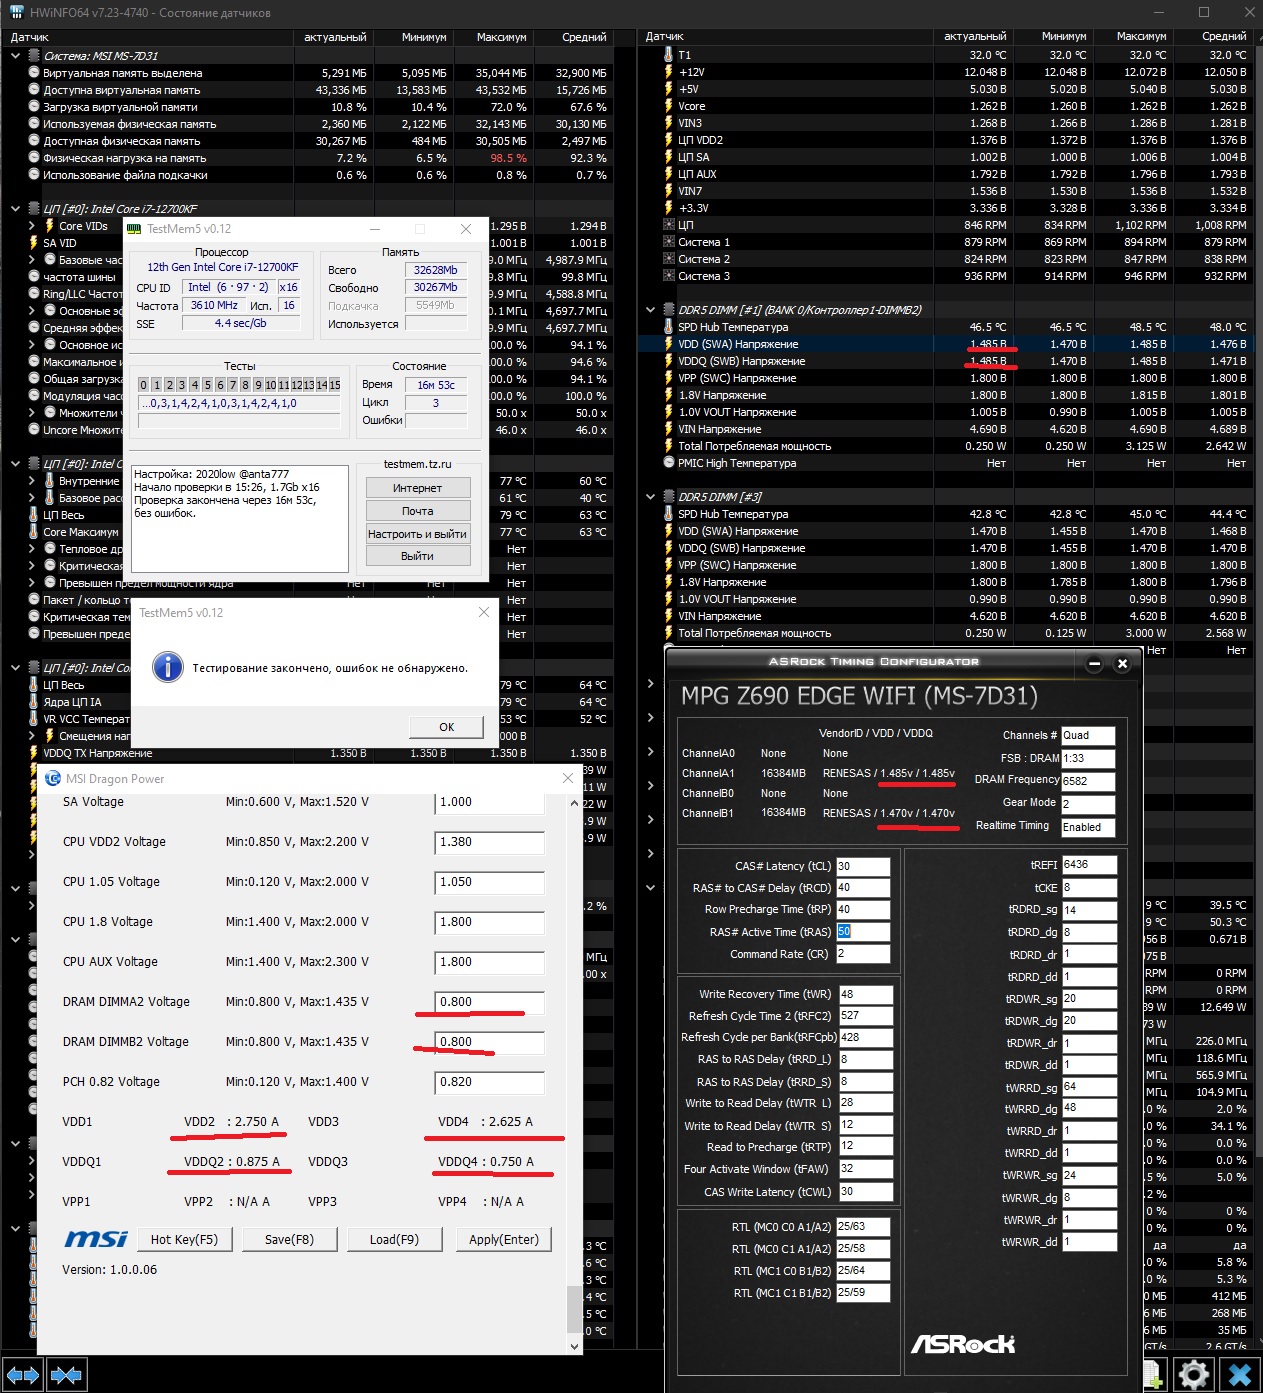1263x1393 pixels.
Task: Expand the Множители row arrow
Action: 31,413
